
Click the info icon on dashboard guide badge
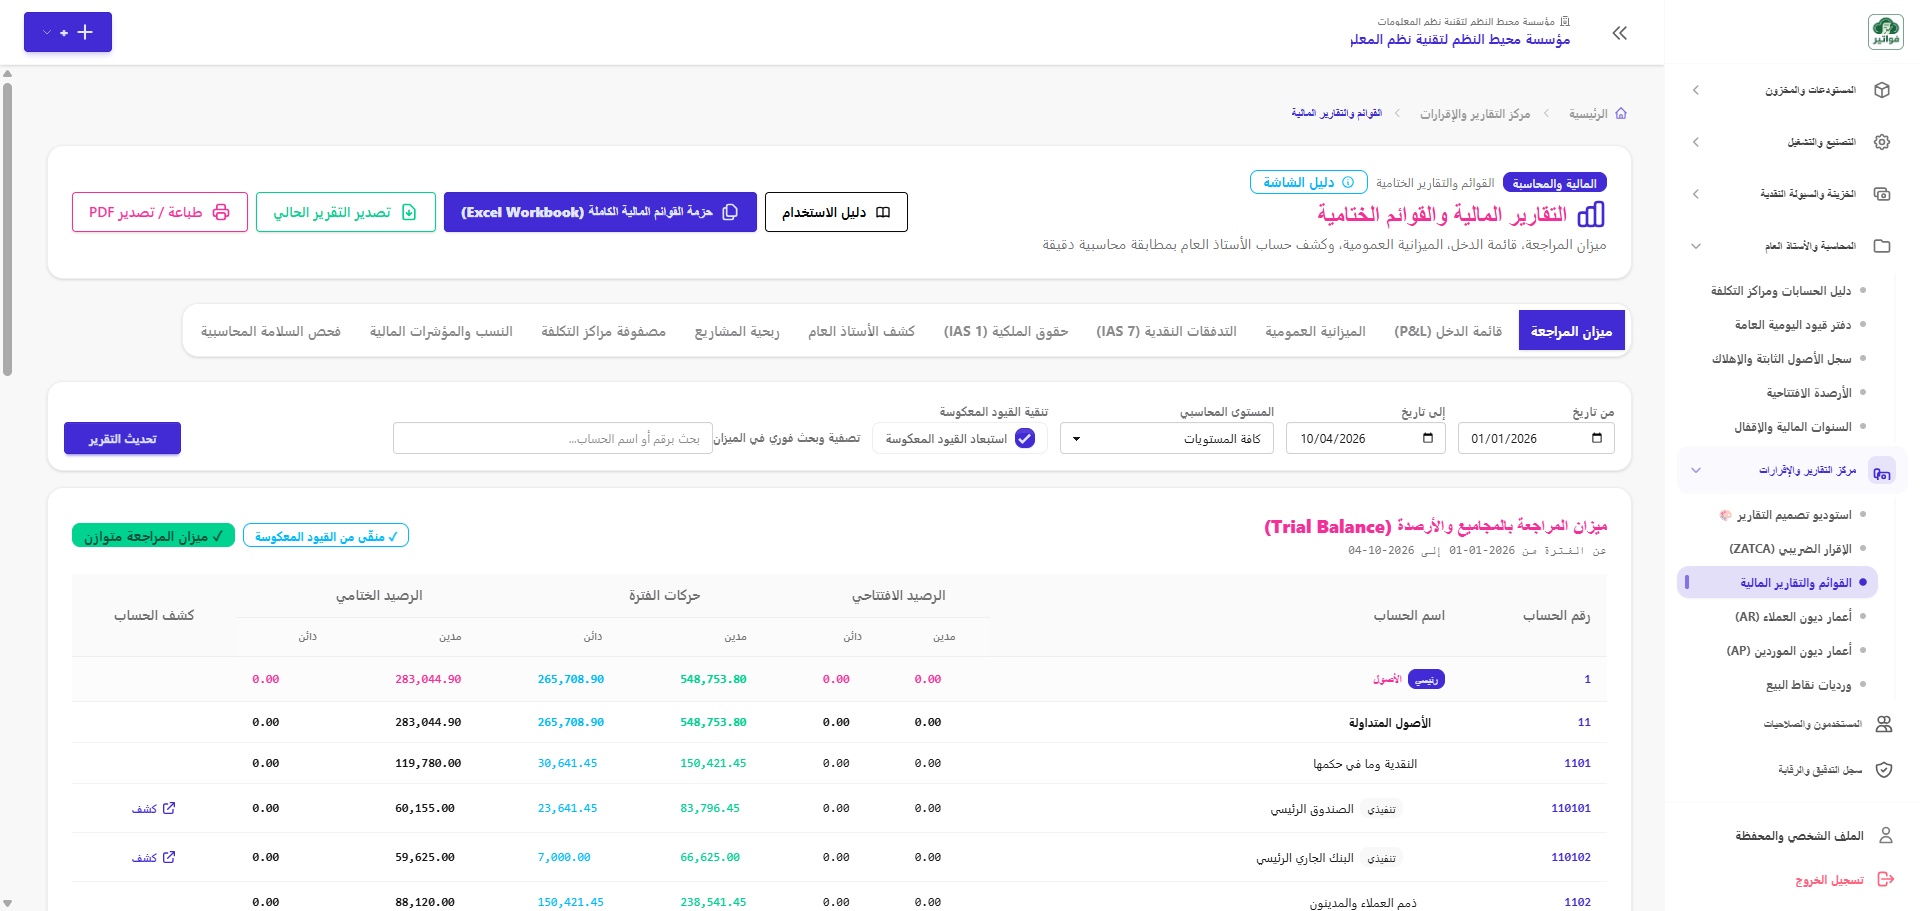click(x=1348, y=182)
